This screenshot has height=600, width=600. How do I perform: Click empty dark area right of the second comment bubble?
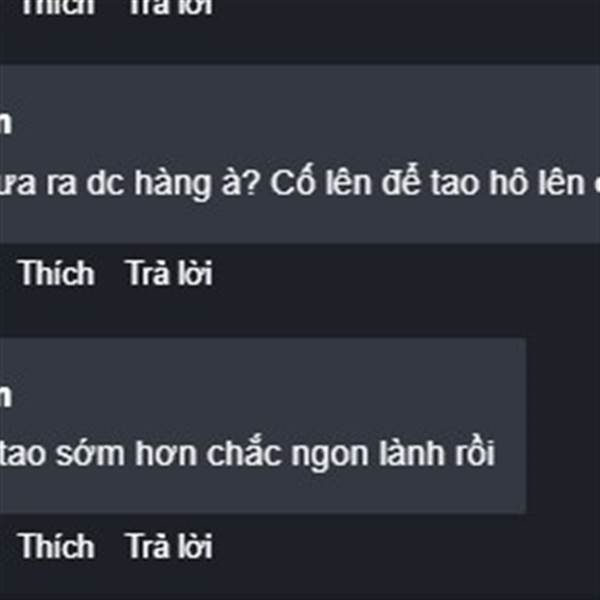pyautogui.click(x=562, y=426)
